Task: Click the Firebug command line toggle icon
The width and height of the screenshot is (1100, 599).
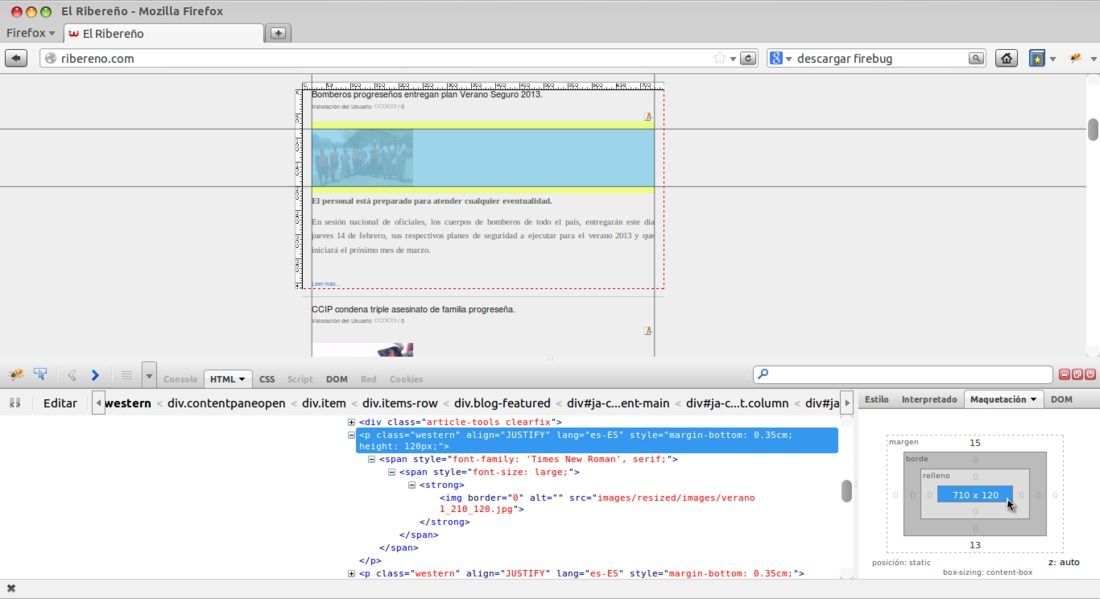Action: pyautogui.click(x=126, y=376)
